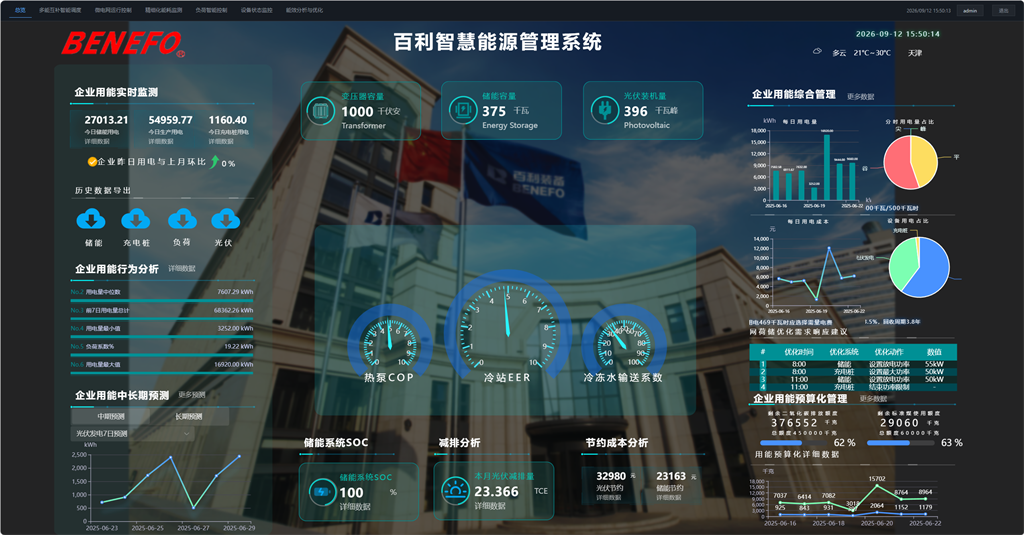Switch to 多能互补智能调度 tab

(x=60, y=10)
